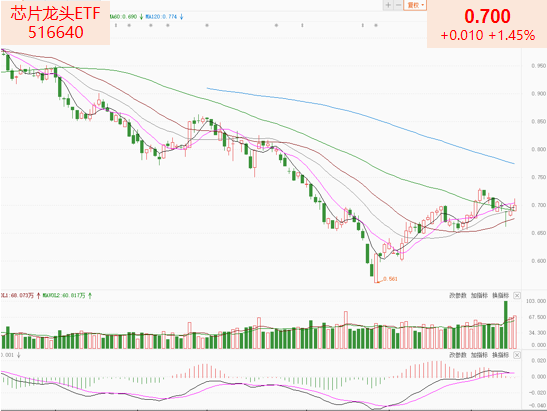The width and height of the screenshot is (547, 411).
Task: Close the volume indicator panel
Action: click(x=517, y=296)
